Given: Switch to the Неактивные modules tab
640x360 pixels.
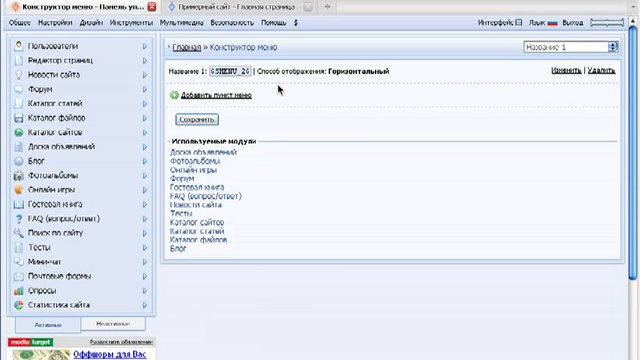Looking at the screenshot, I should [x=113, y=324].
